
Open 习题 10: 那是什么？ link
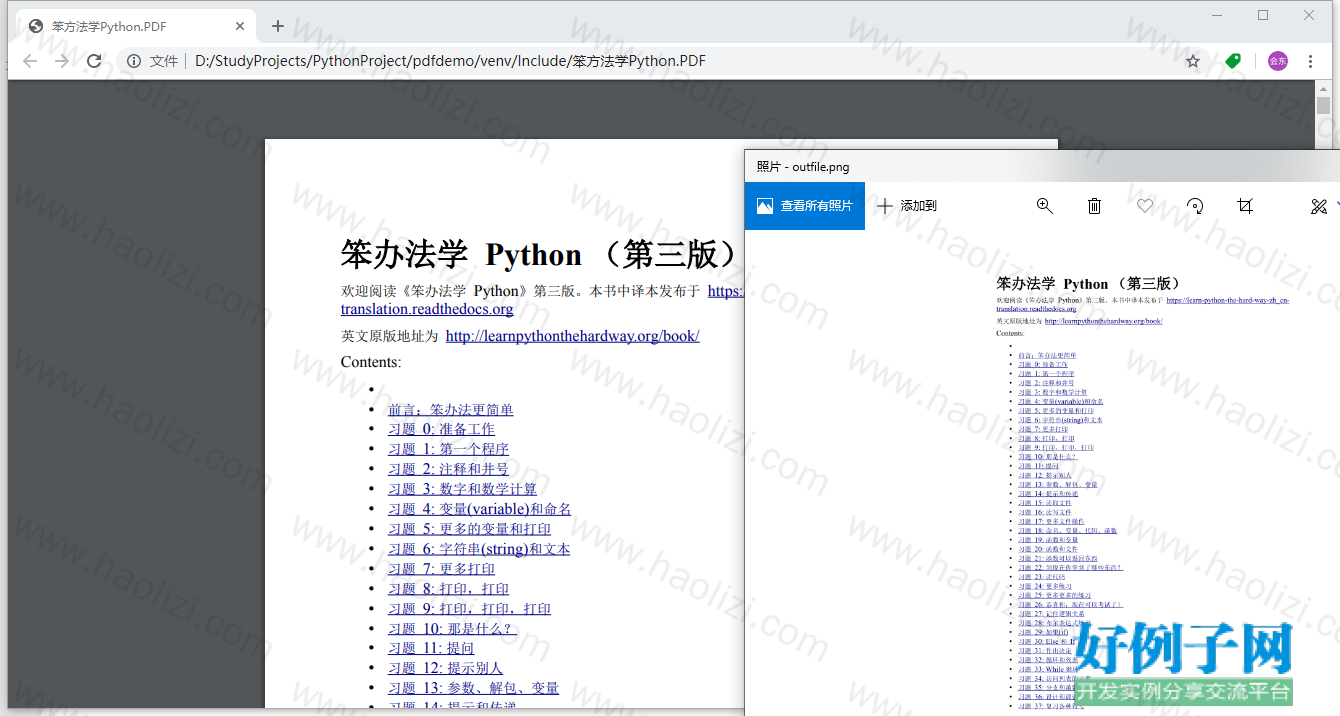pyautogui.click(x=452, y=629)
